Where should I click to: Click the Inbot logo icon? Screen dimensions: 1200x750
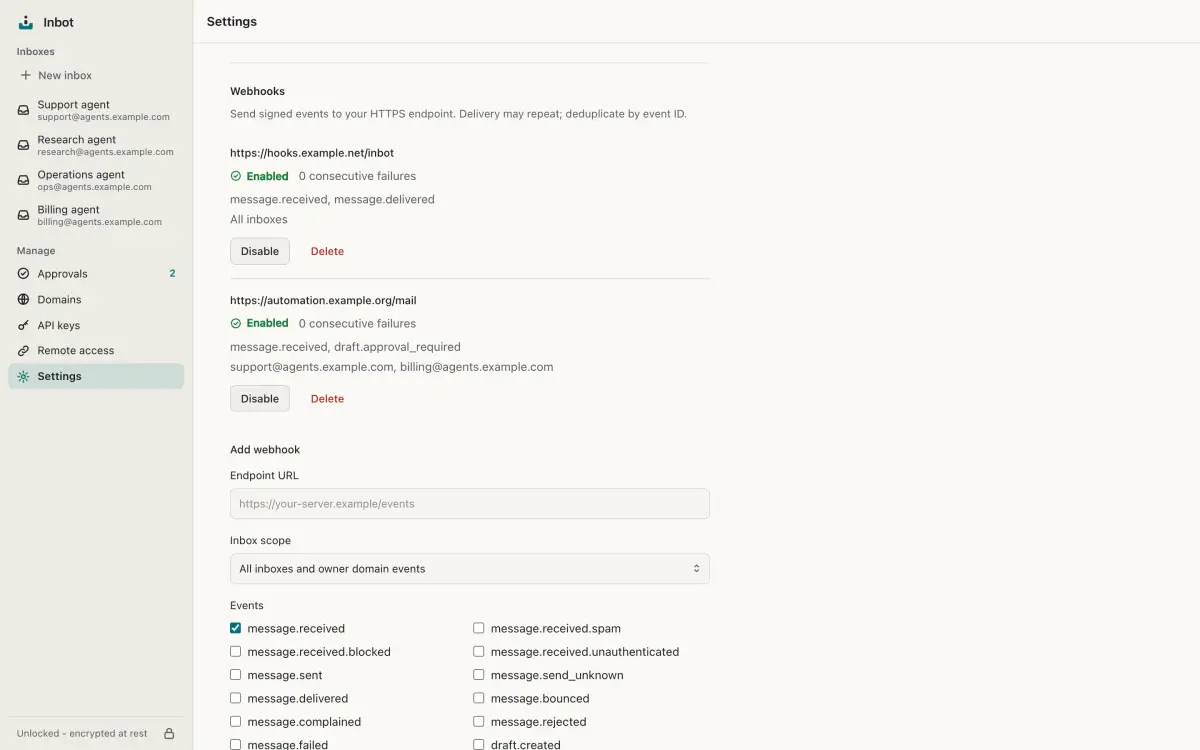coord(26,22)
